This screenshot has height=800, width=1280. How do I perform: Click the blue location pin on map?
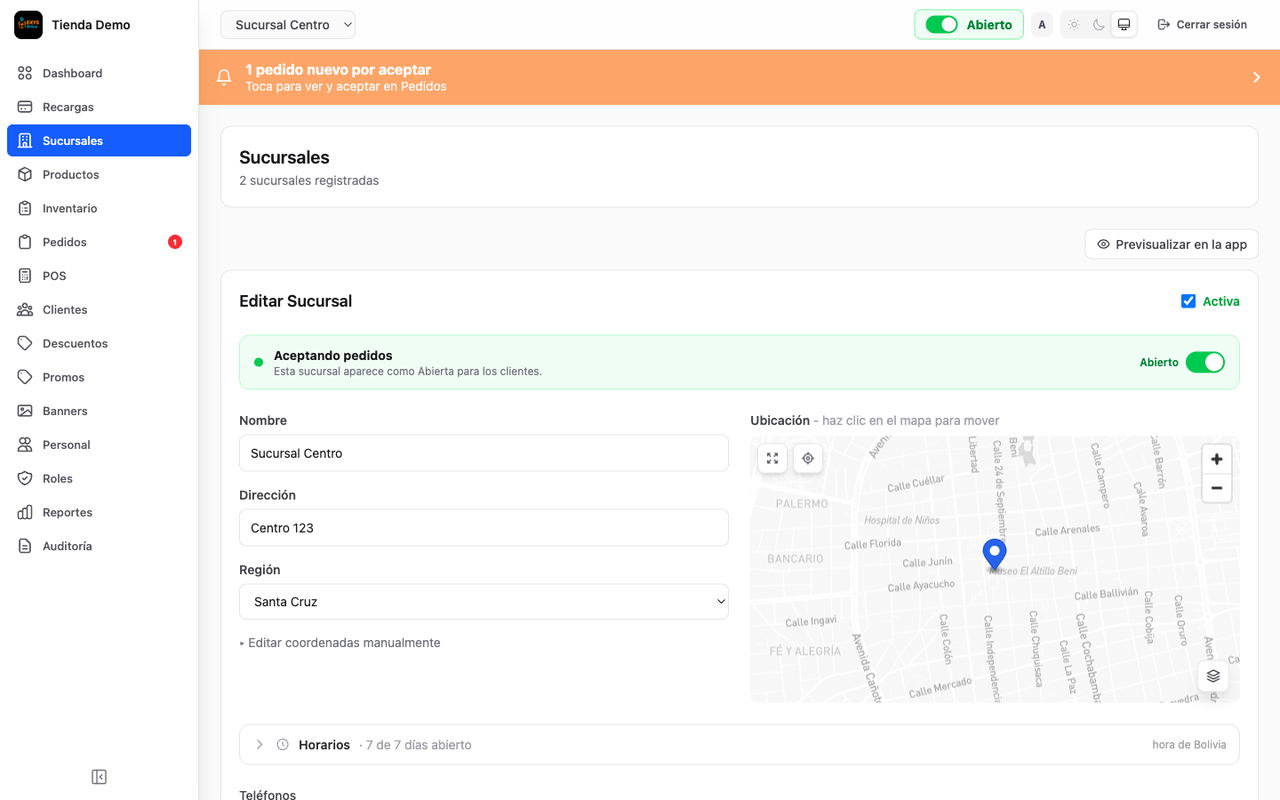point(994,554)
